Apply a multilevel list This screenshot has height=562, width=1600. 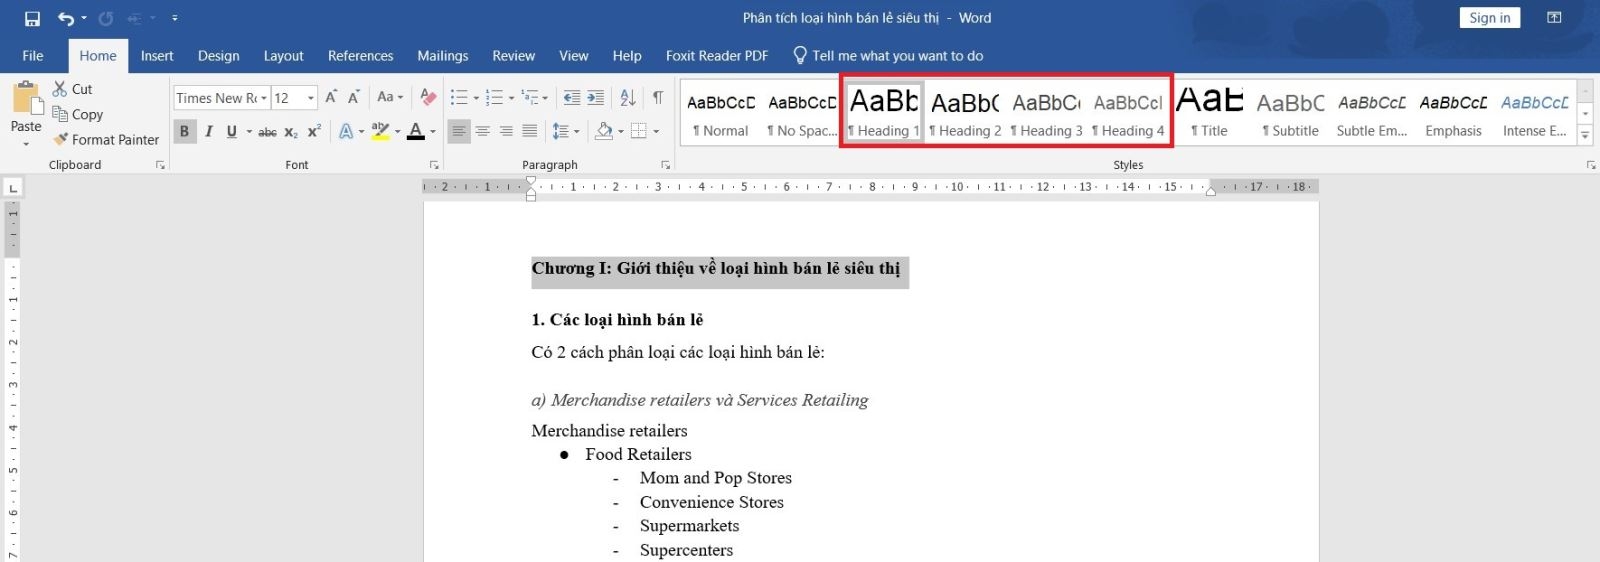click(530, 97)
